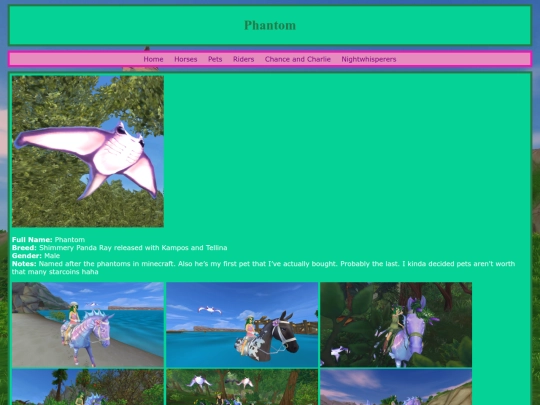
Task: Open the black horse swimming in water thumbnail
Action: point(242,325)
